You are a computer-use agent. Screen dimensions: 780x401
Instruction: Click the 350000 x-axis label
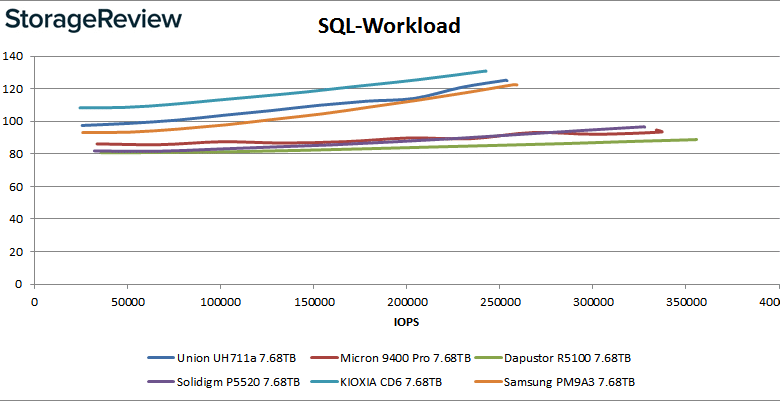(x=685, y=302)
